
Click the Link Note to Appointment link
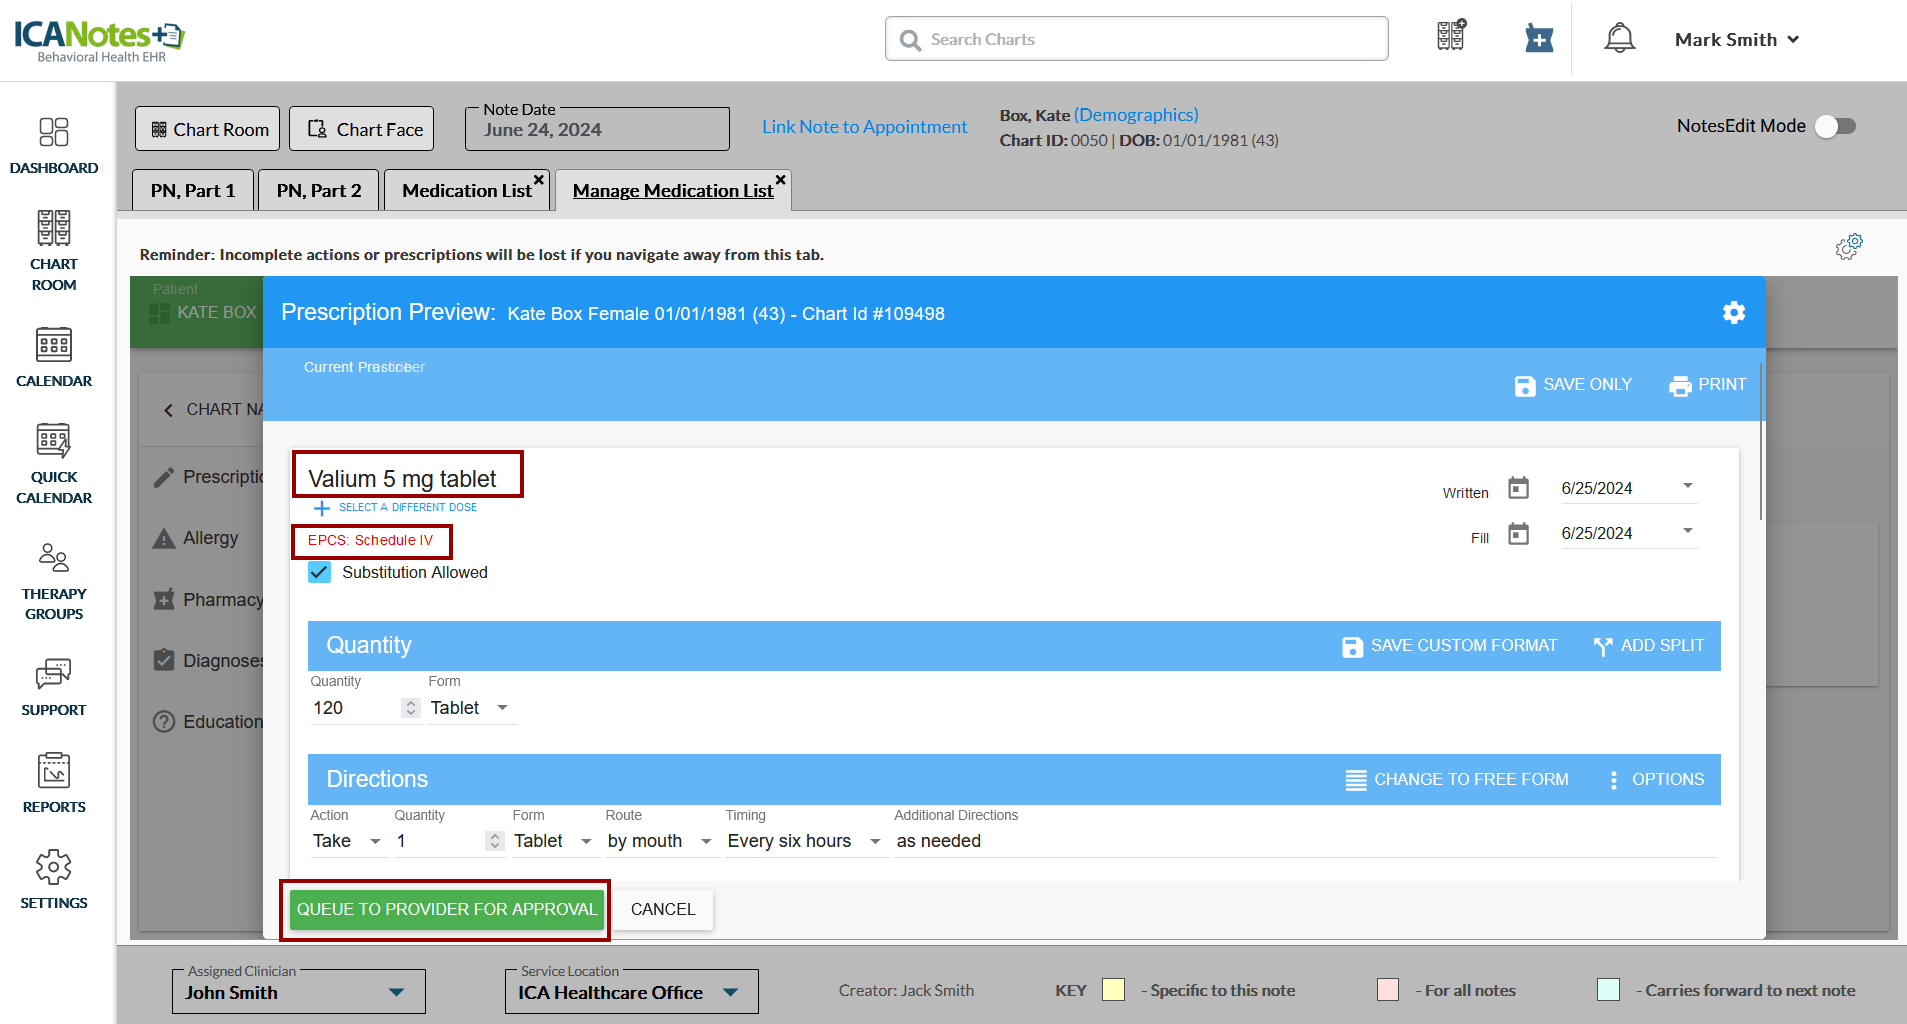tap(864, 127)
